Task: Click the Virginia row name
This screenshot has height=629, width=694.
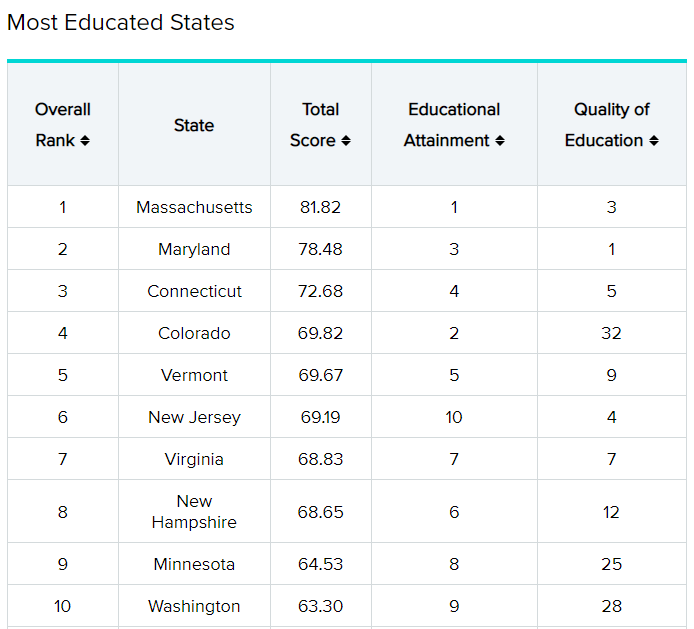Action: 194,459
